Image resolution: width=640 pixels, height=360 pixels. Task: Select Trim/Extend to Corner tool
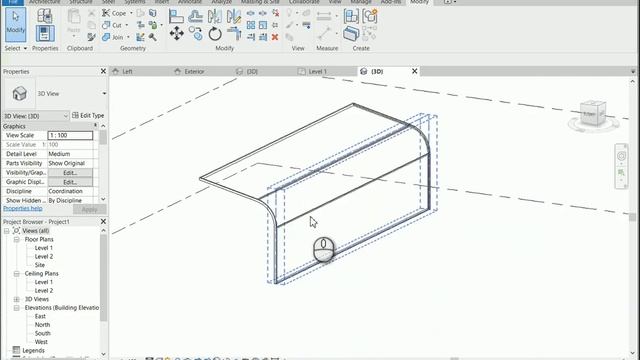click(234, 33)
